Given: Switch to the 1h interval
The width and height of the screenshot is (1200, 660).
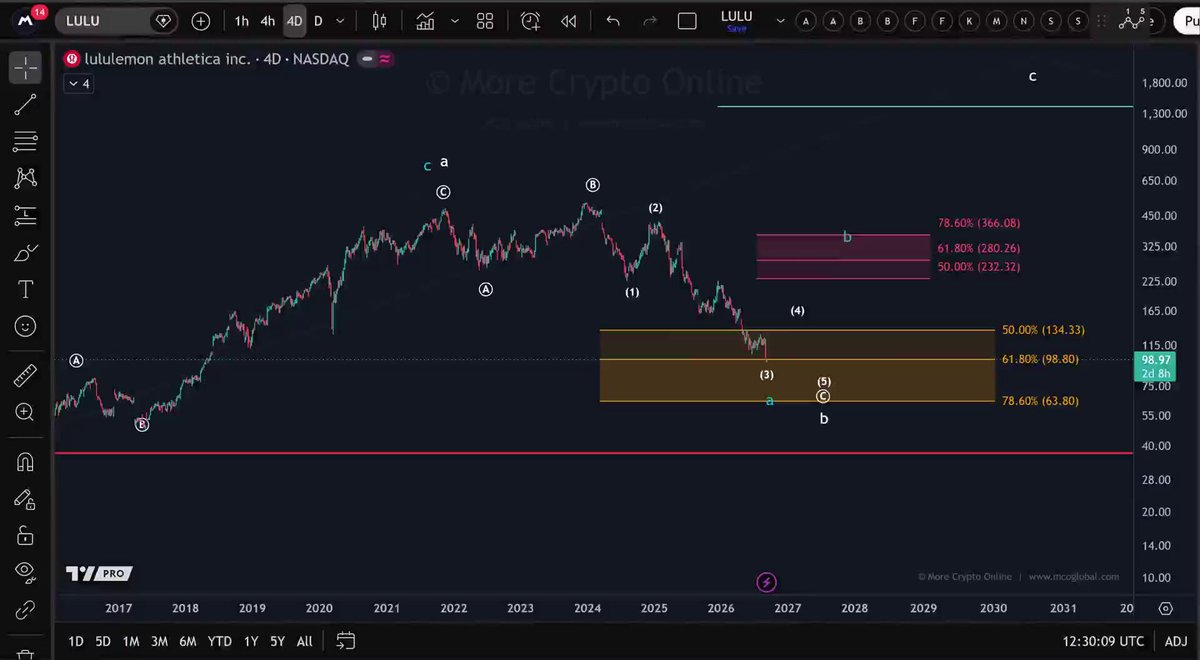Looking at the screenshot, I should click(241, 21).
